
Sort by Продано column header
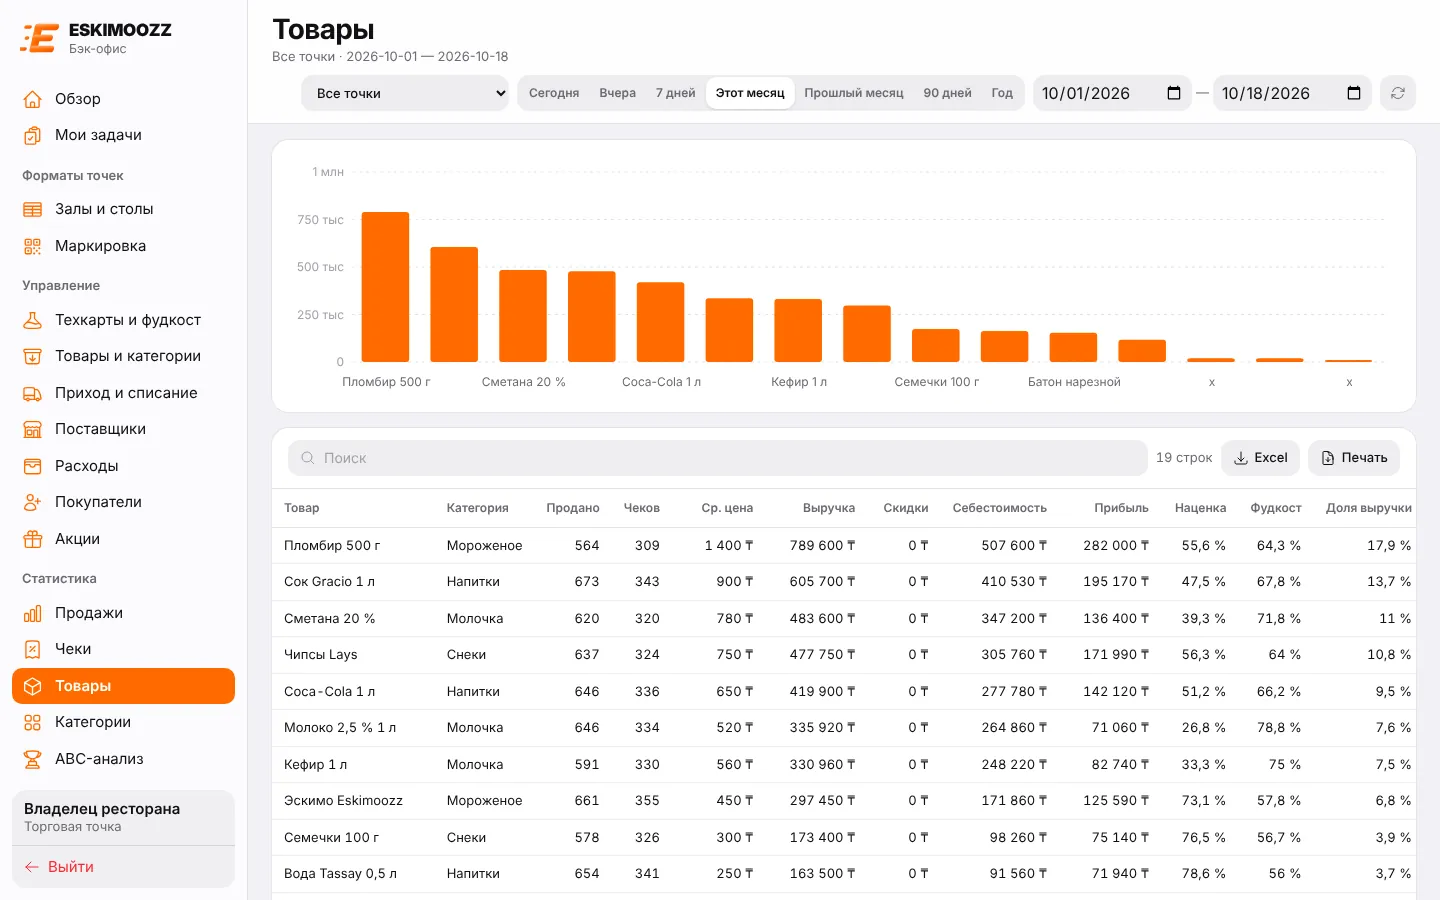click(x=573, y=508)
